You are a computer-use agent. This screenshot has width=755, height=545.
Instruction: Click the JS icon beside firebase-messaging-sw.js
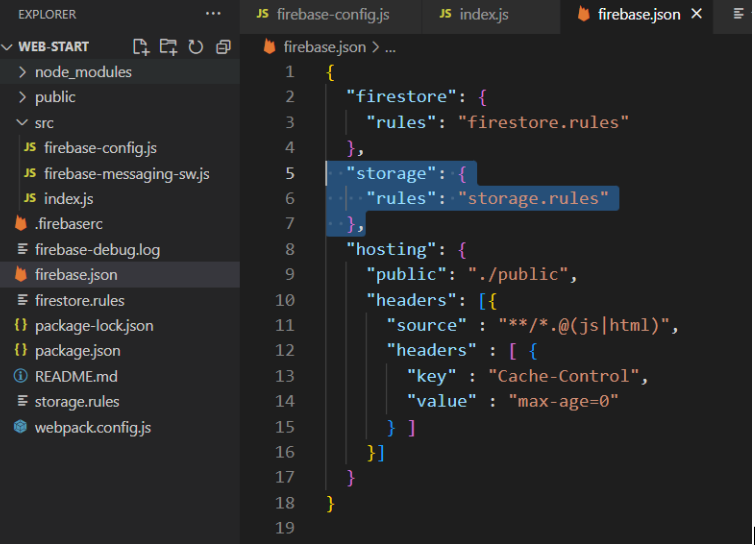point(30,172)
